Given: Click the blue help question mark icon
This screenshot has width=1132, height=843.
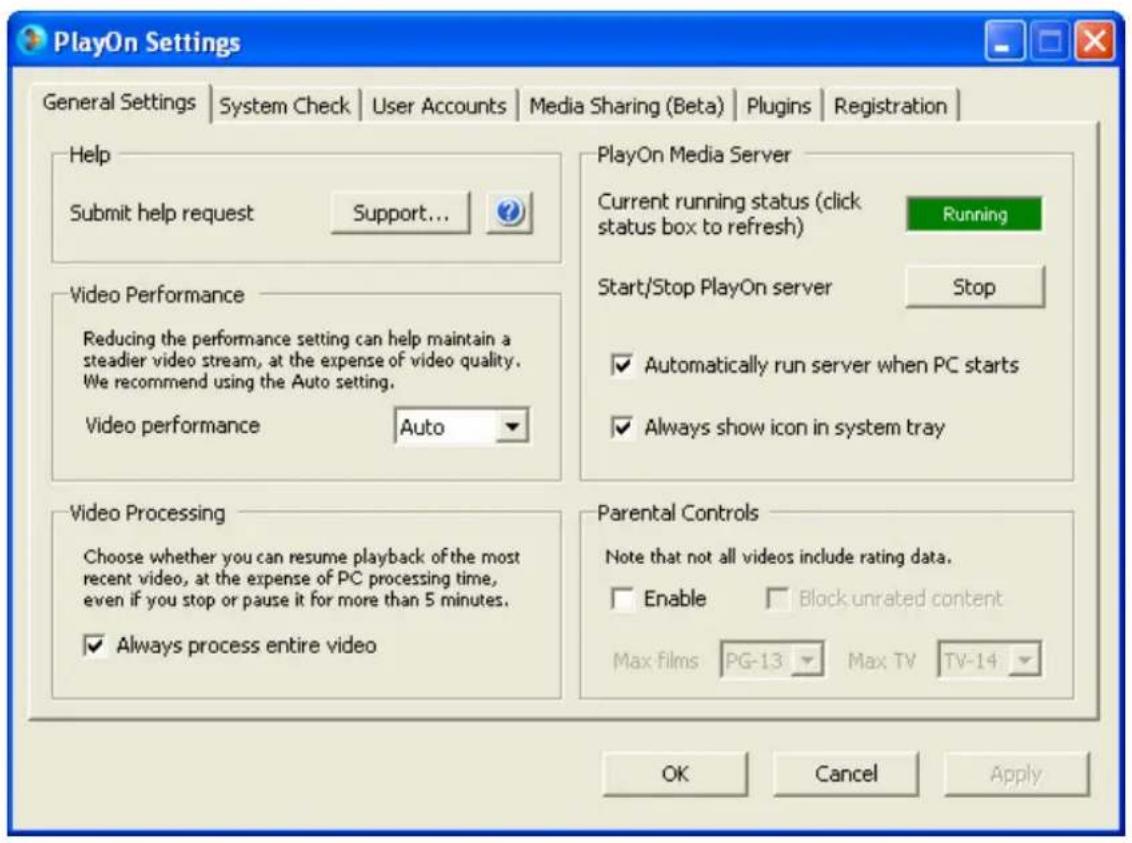Looking at the screenshot, I should (509, 212).
